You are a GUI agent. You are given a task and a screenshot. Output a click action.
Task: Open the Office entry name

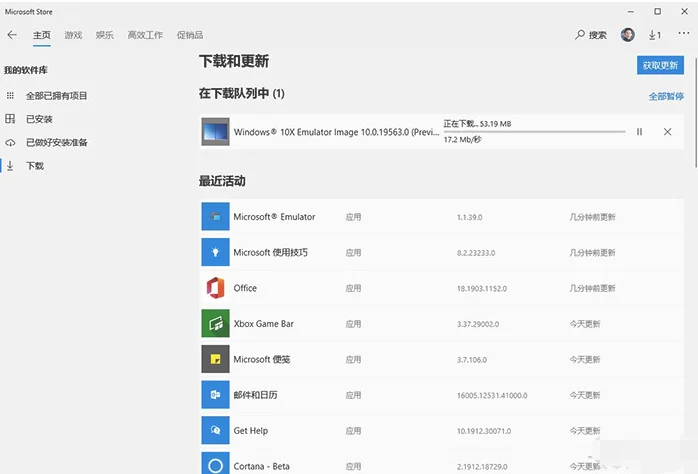click(245, 288)
